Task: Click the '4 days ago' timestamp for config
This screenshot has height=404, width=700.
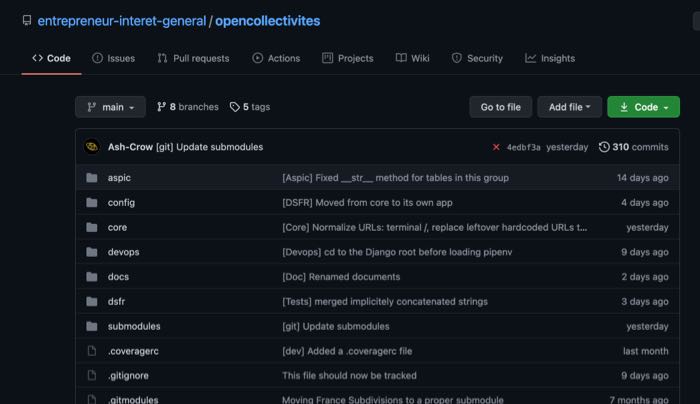Action: [645, 203]
